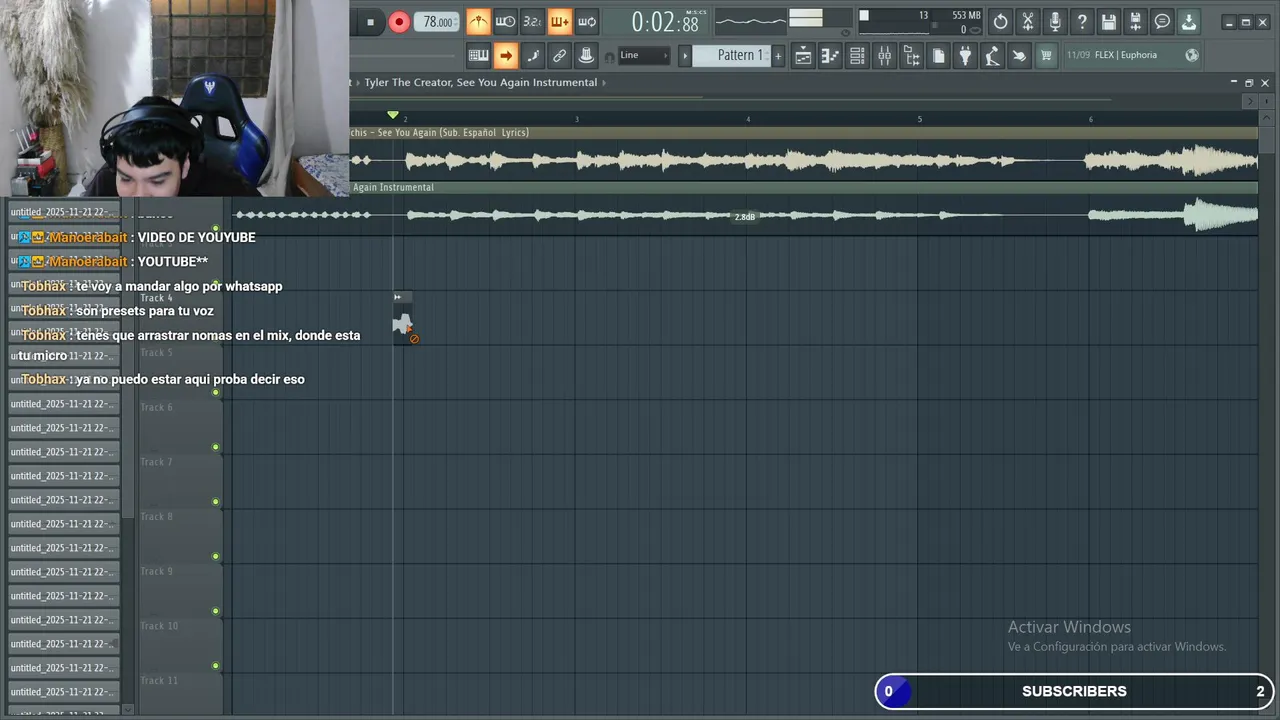Click the 0:02:88 time display
This screenshot has height=720, width=1280.
coord(666,22)
